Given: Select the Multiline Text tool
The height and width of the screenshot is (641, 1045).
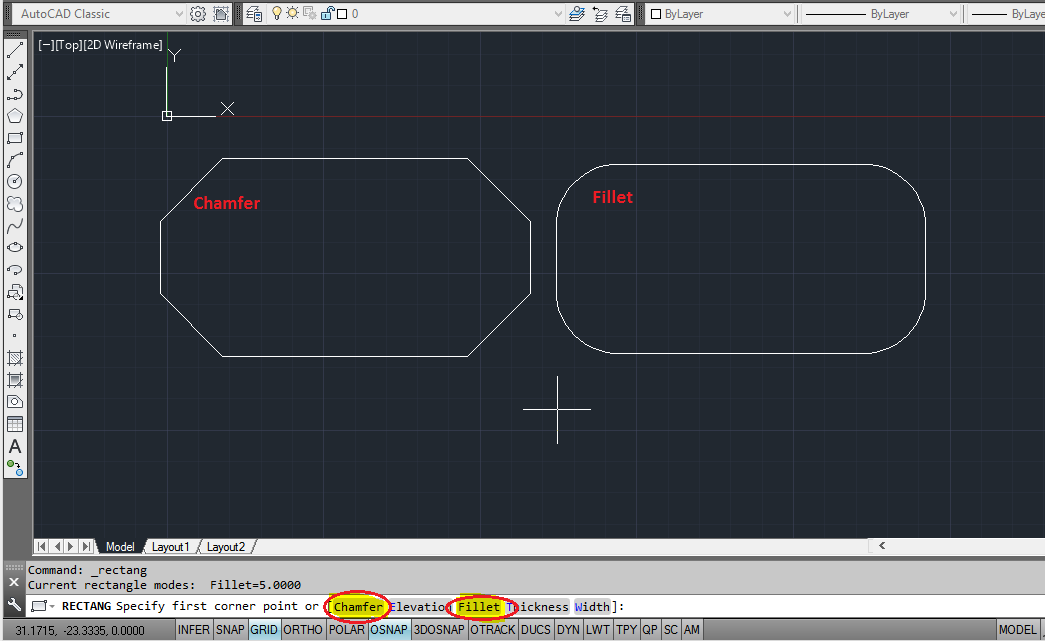Looking at the screenshot, I should (x=15, y=446).
